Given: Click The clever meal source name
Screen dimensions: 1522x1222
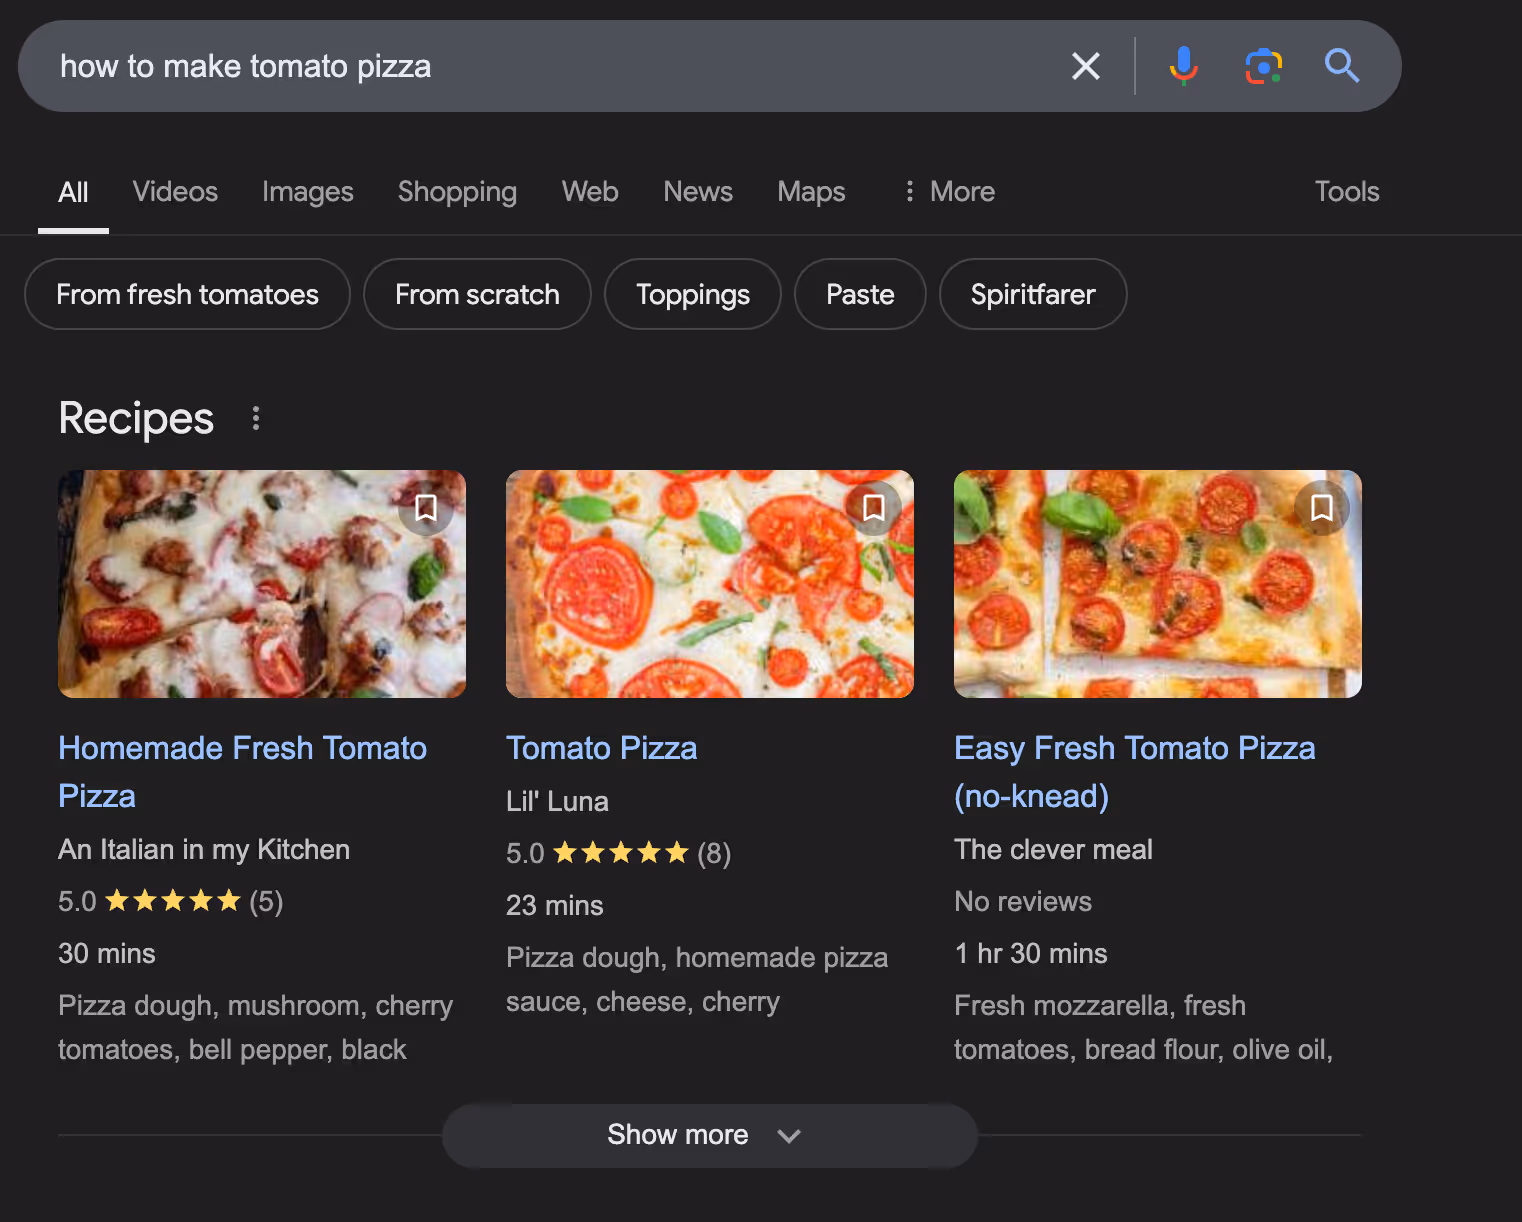Looking at the screenshot, I should coord(1053,850).
